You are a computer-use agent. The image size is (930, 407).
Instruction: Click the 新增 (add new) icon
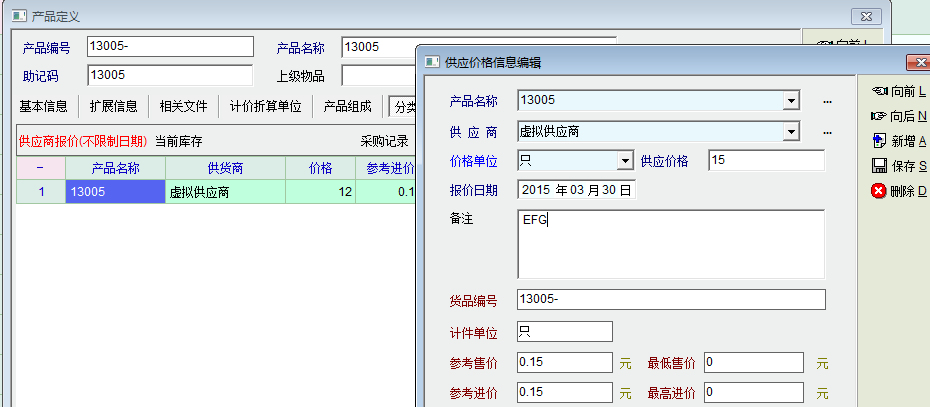pos(880,140)
